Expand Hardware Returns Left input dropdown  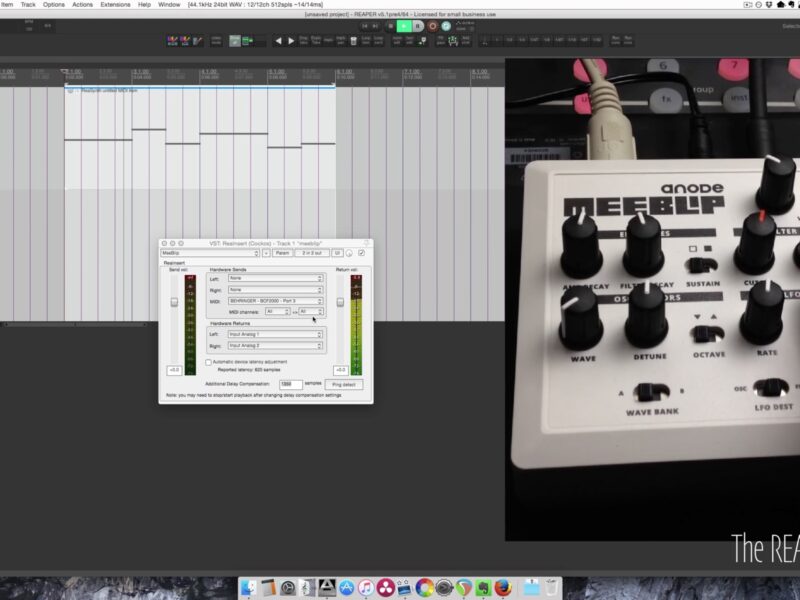(x=276, y=334)
